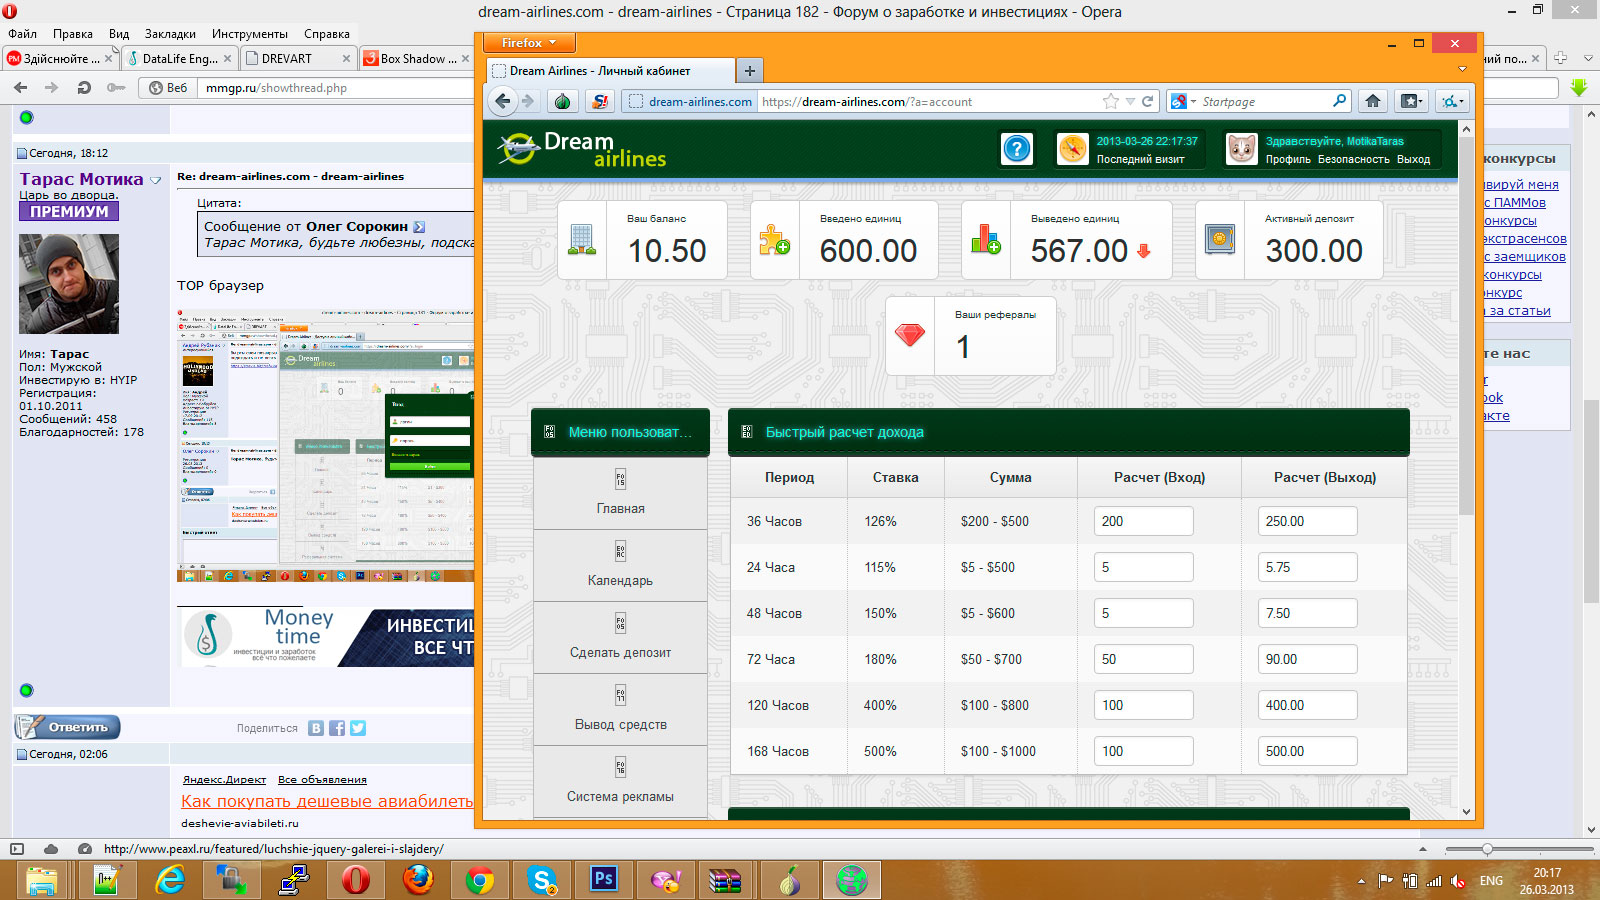Click the Firefox reload page icon
Screen dimensions: 1600x900
(x=1148, y=101)
